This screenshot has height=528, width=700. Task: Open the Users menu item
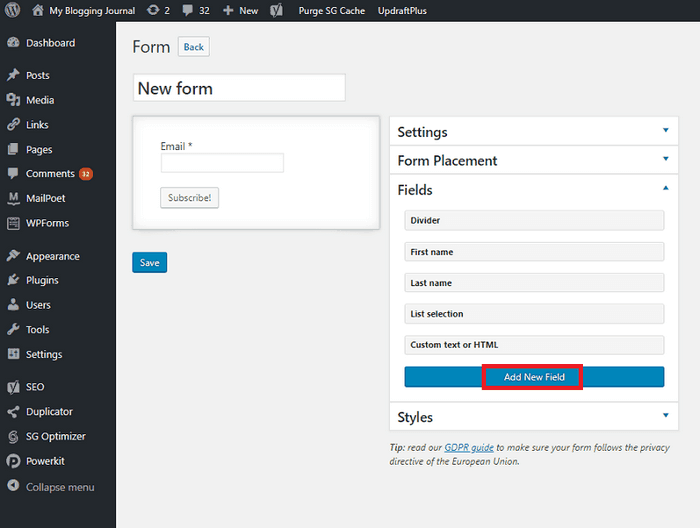38,305
